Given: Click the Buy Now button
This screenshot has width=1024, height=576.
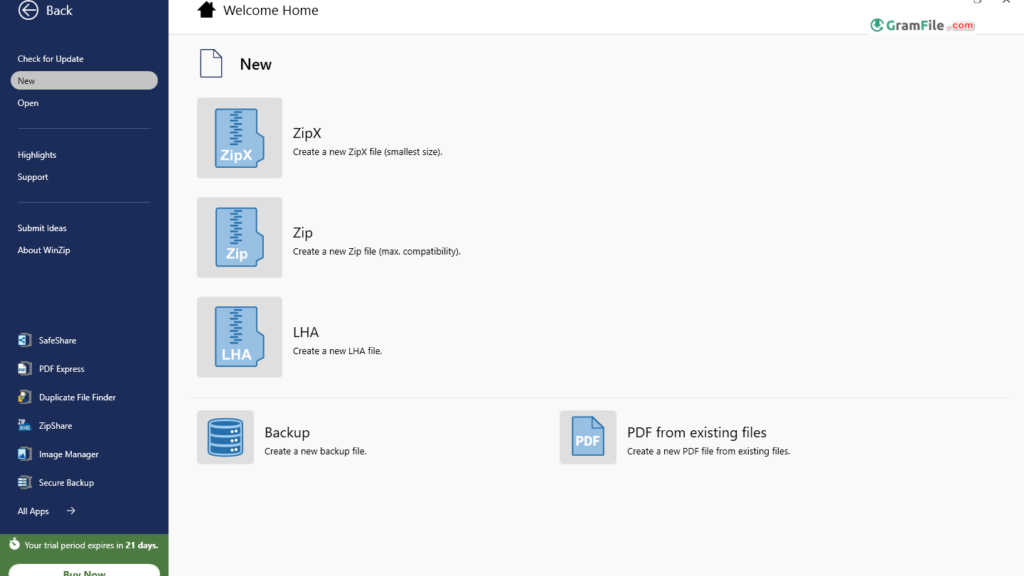Looking at the screenshot, I should click(x=84, y=570).
